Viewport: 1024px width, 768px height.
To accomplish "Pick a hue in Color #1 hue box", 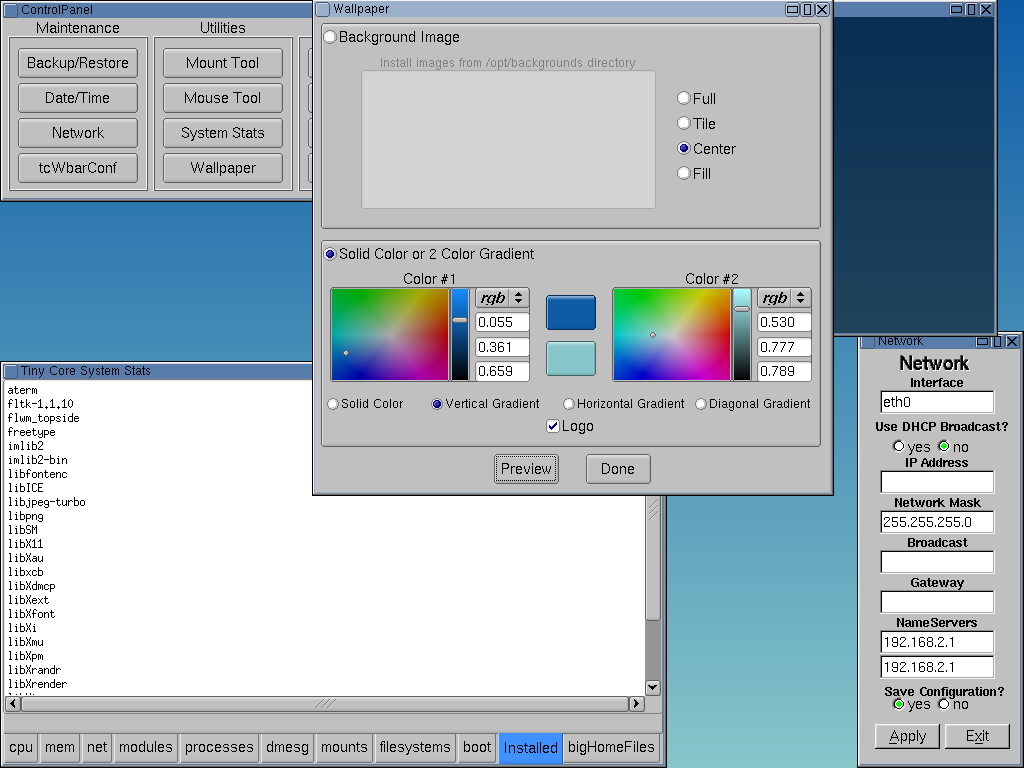I will tap(390, 334).
